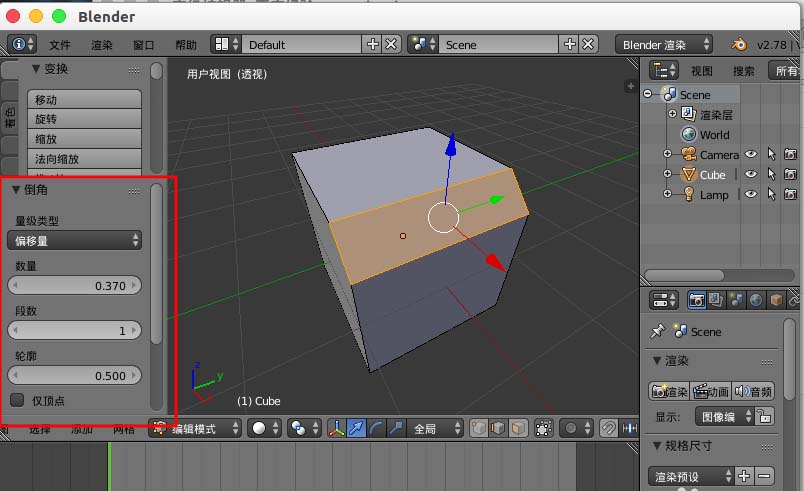Open the outliner editor type selector
Screen dimensions: 804x491
pyautogui.click(x=664, y=70)
